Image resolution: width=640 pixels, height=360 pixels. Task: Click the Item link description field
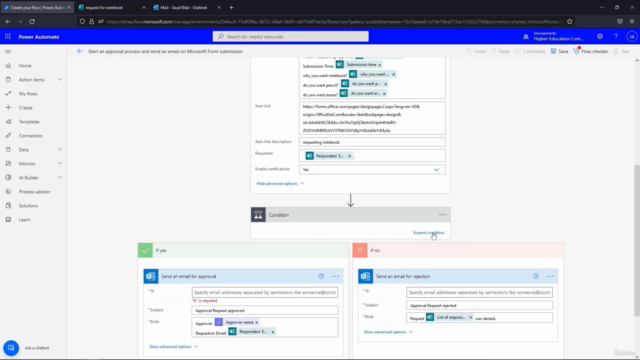[372, 142]
